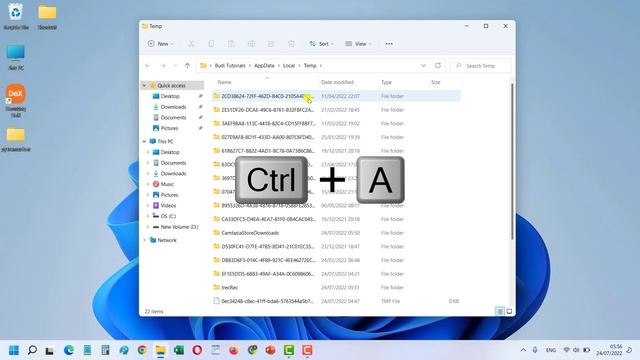
Task: Select Videos under This PC
Action: (x=168, y=205)
